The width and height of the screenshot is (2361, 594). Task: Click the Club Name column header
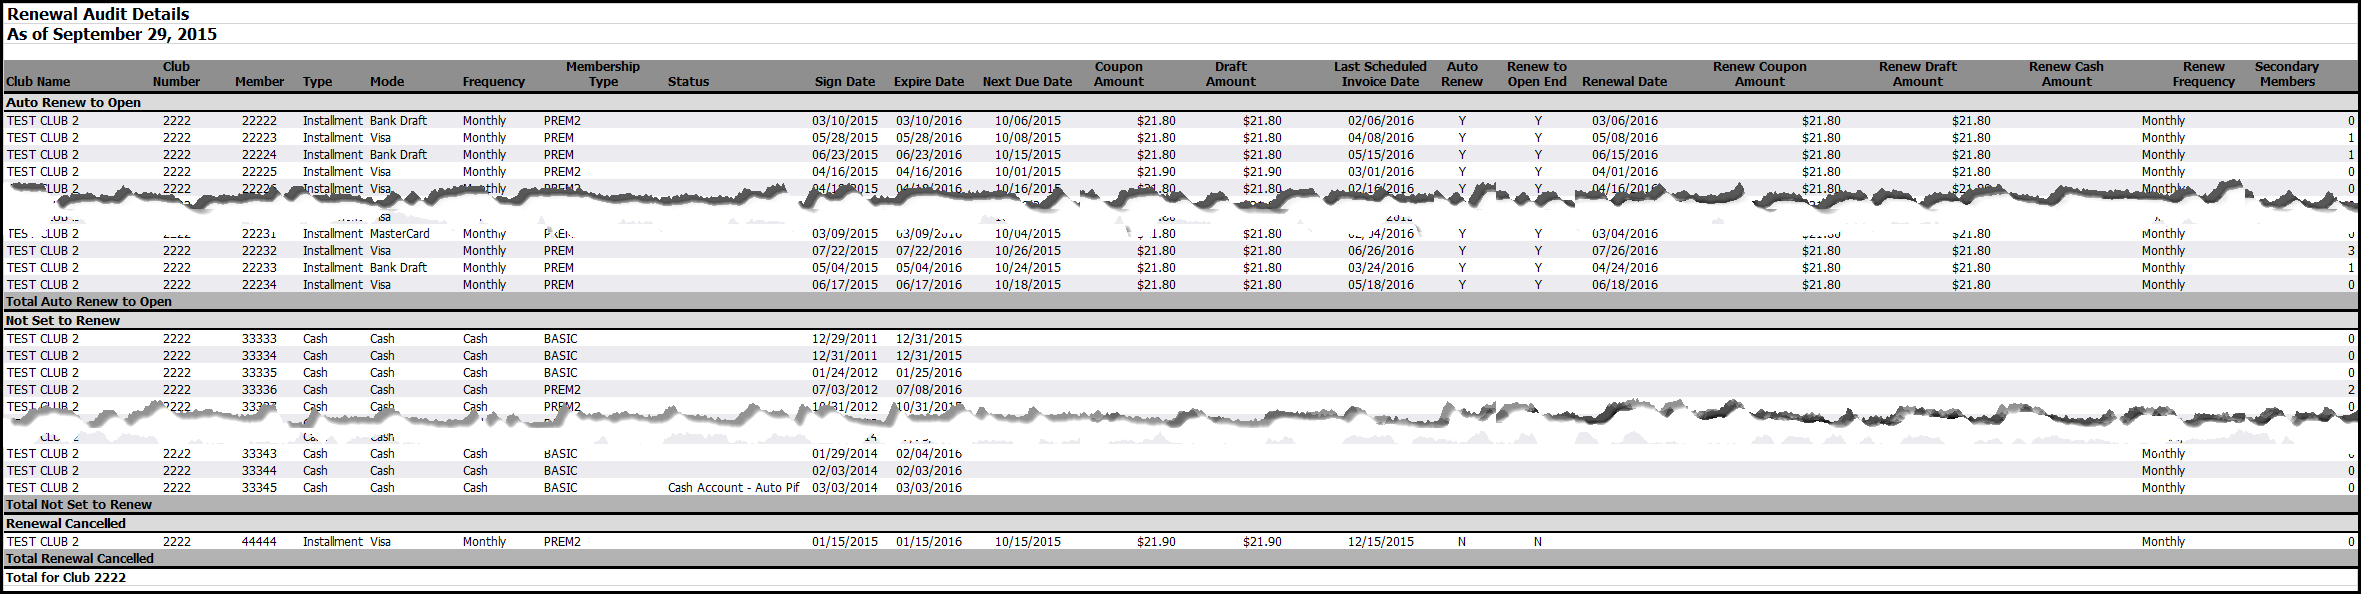tap(38, 82)
